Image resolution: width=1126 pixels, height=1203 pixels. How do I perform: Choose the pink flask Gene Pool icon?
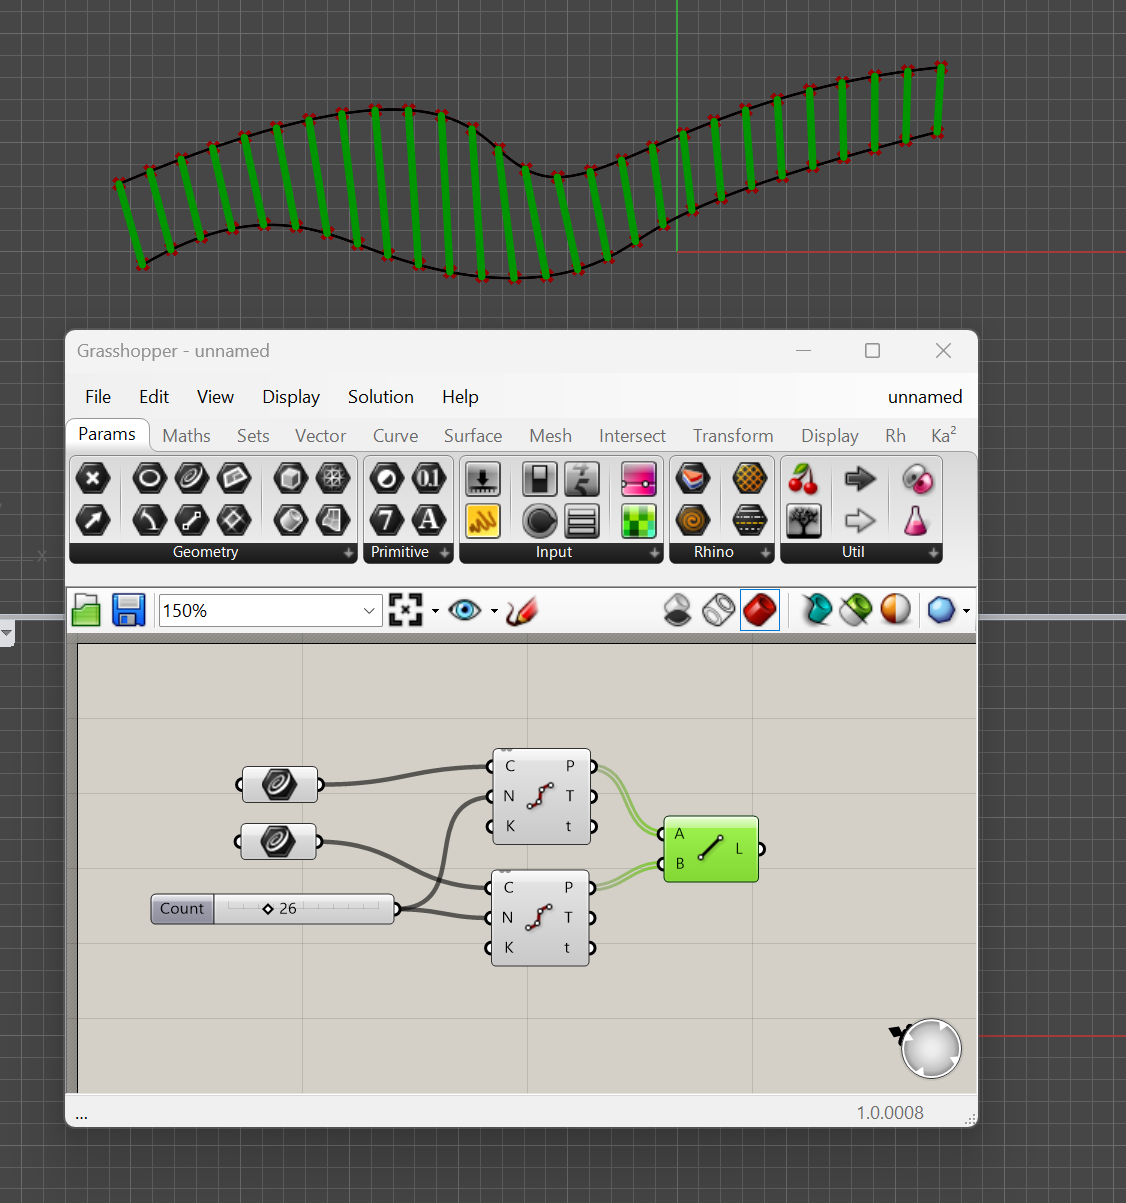click(916, 519)
